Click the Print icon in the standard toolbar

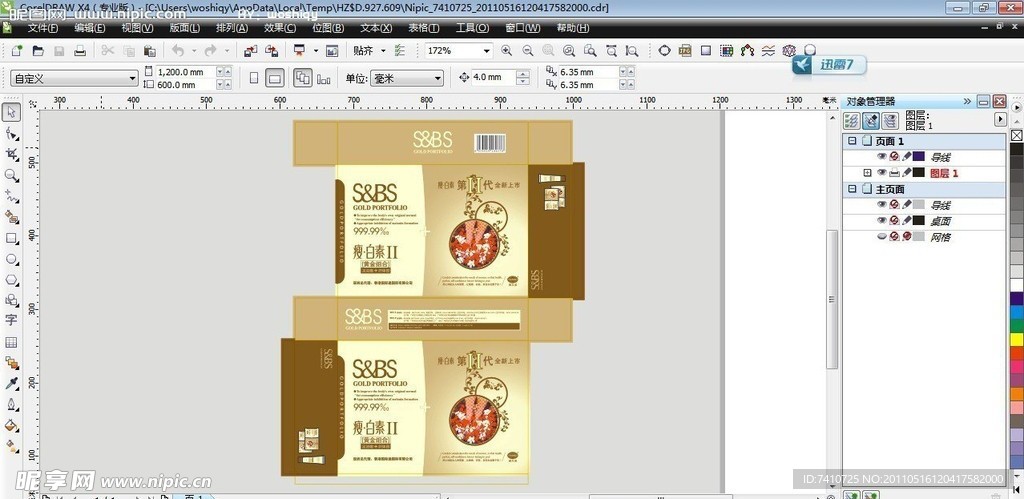click(80, 50)
